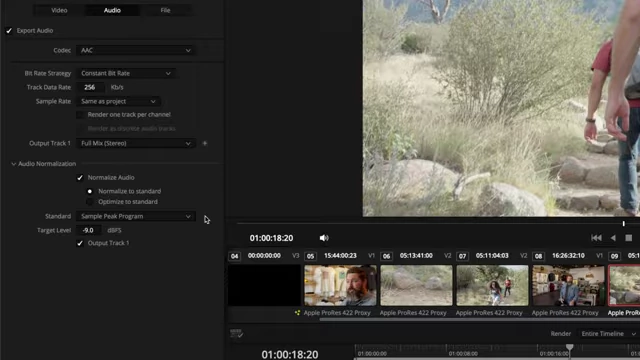Open Output Track 1 Full Mix dropdown
The width and height of the screenshot is (640, 360).
135,143
